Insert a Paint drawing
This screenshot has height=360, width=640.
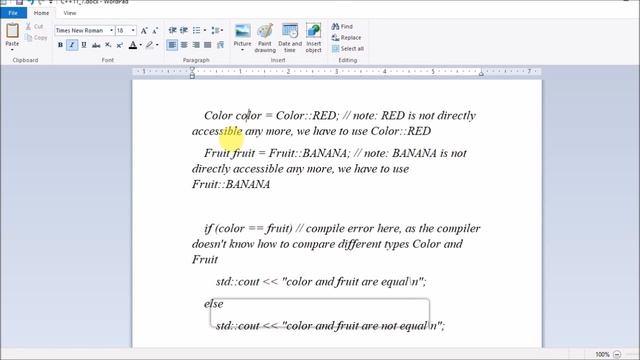[x=265, y=38]
